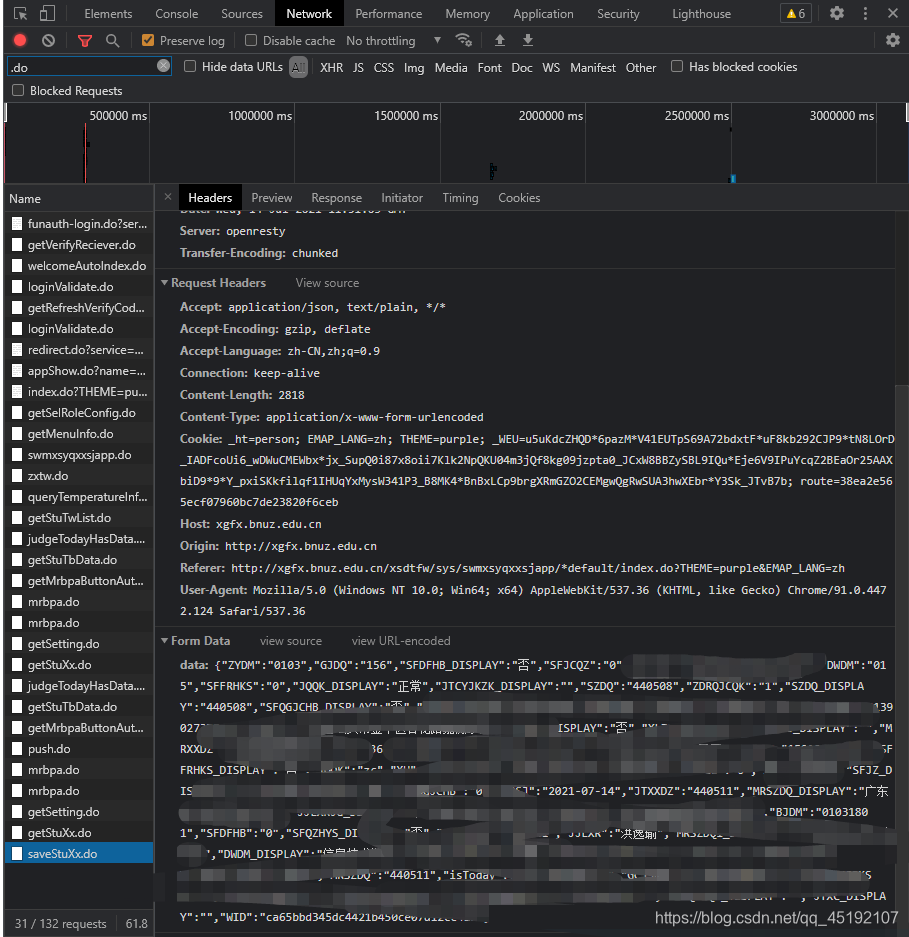Filter requests by Doc type
The image size is (909, 937).
click(x=522, y=68)
